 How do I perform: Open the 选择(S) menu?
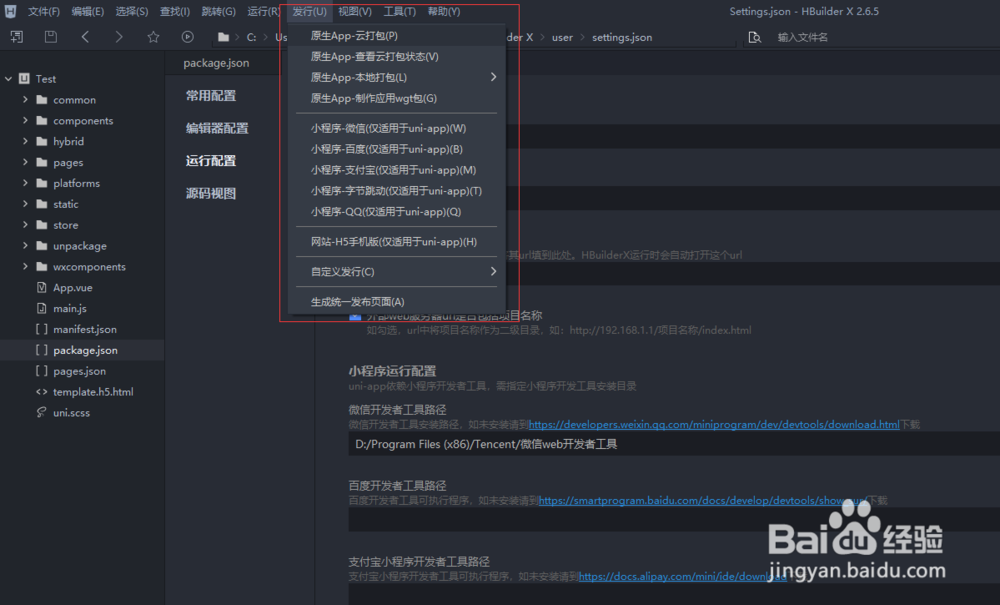point(131,11)
